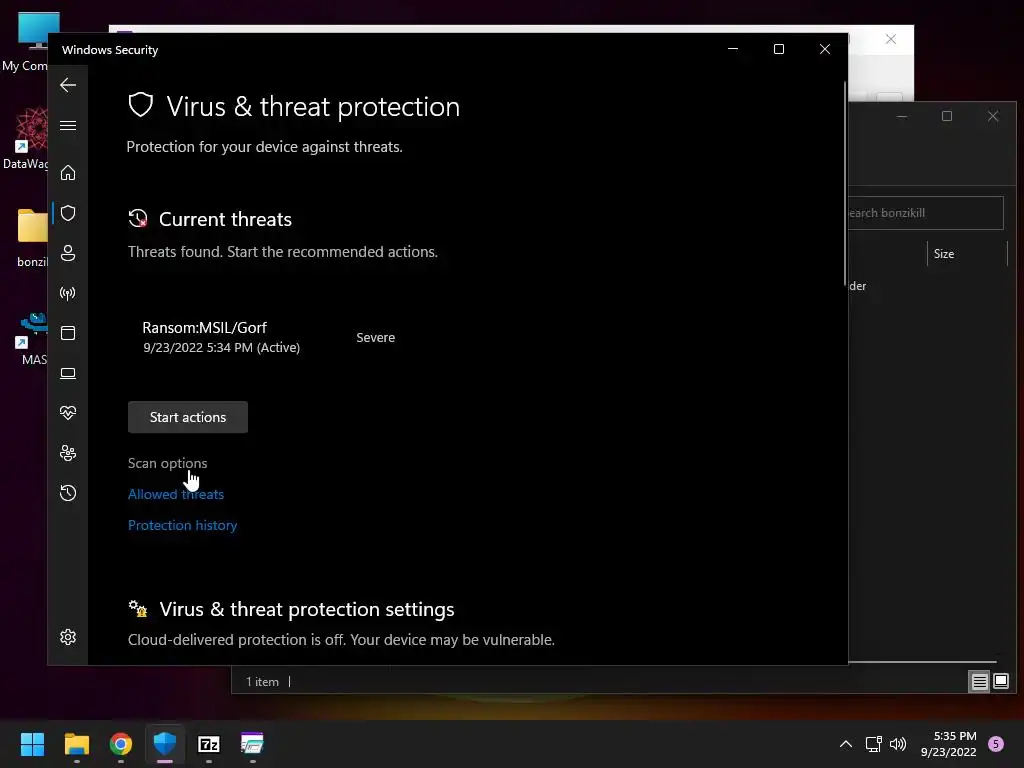
Task: Select Virus & threat protection shield in sidebar
Action: (68, 213)
